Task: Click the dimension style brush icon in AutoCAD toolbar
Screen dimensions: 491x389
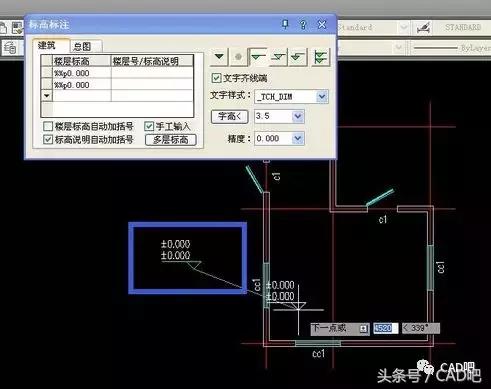Action: pos(424,28)
